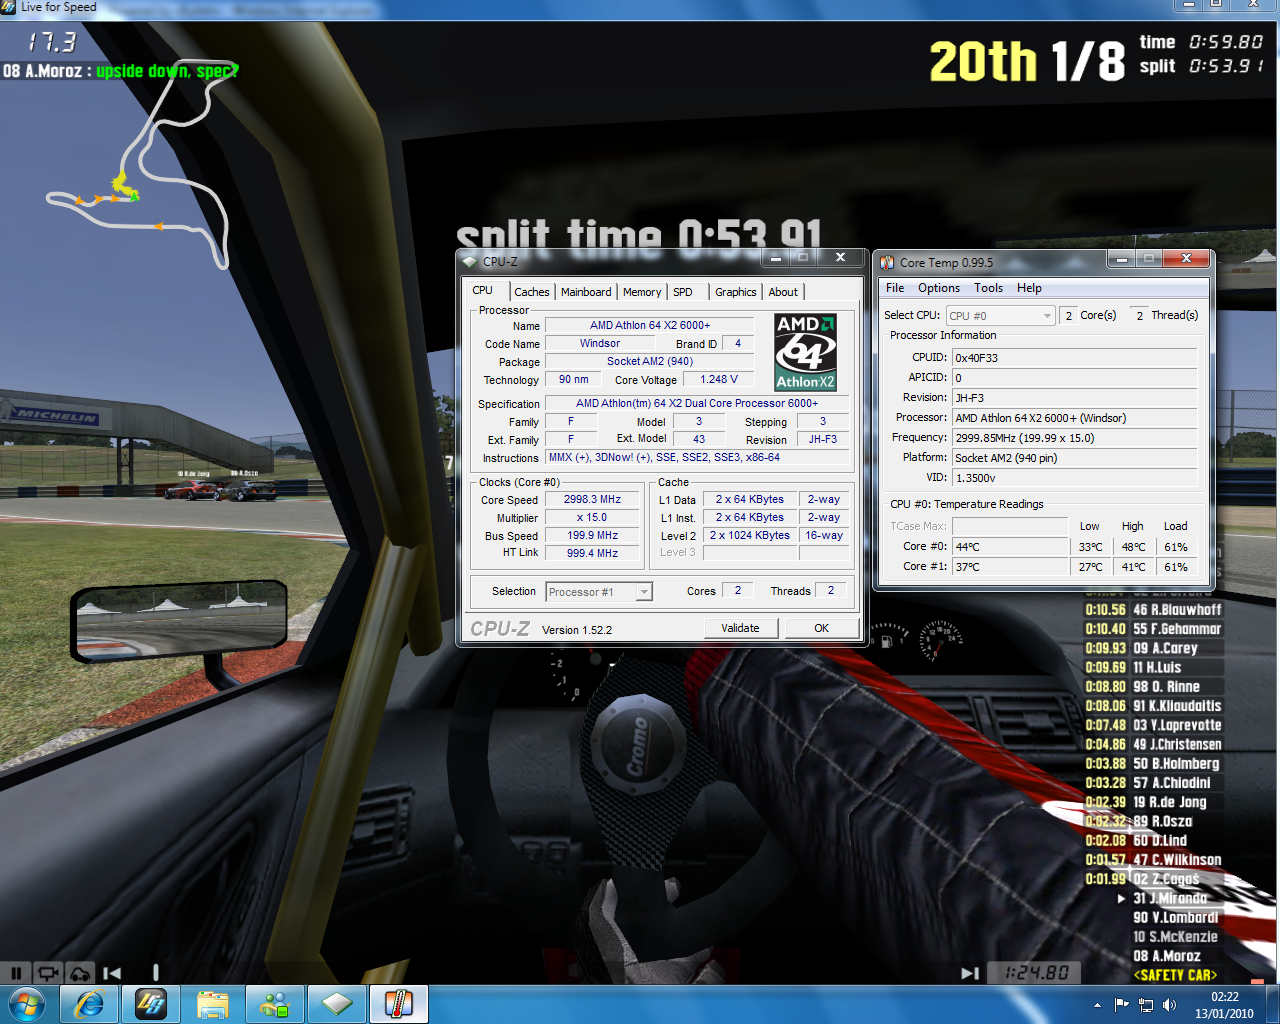Screen dimensions: 1280x1024
Task: Select driver 03 Y.Laprevotte in standings
Action: (x=1177, y=725)
